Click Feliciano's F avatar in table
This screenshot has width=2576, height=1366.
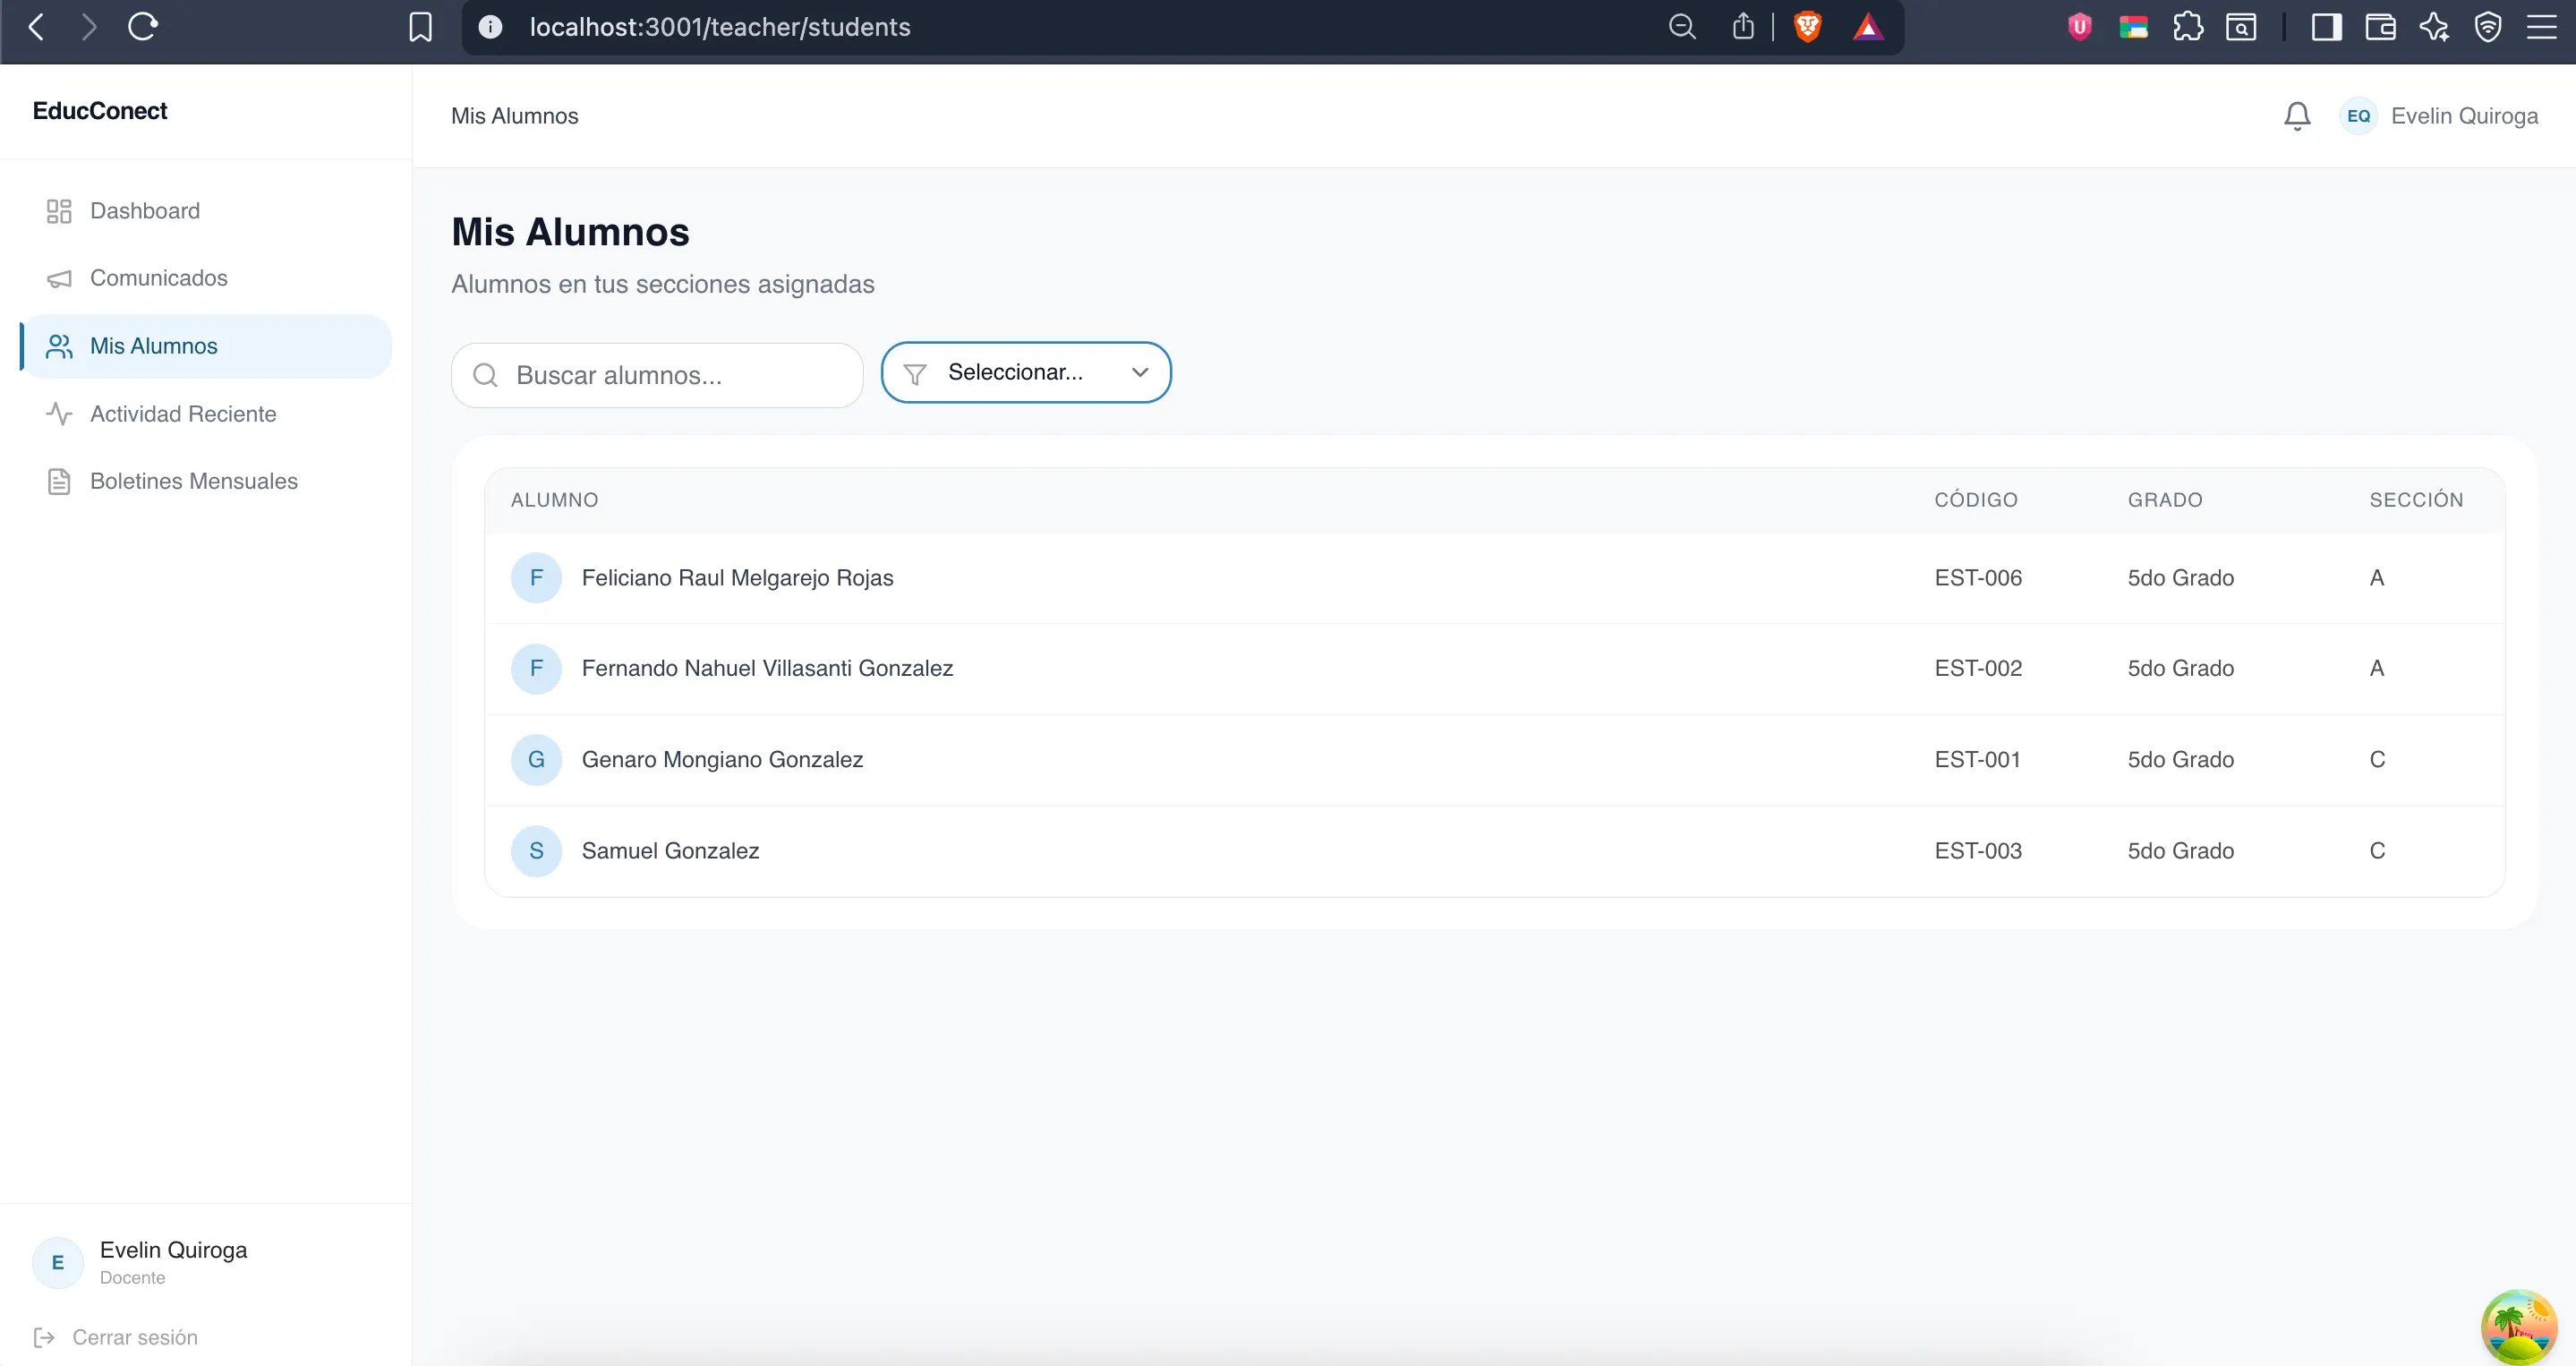point(536,578)
